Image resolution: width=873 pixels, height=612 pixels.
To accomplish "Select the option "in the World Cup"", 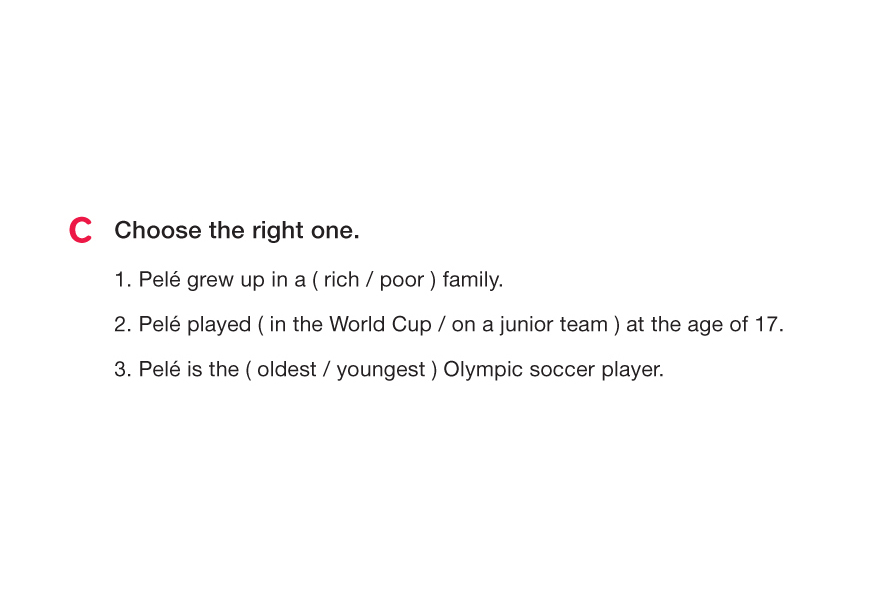I will (351, 325).
